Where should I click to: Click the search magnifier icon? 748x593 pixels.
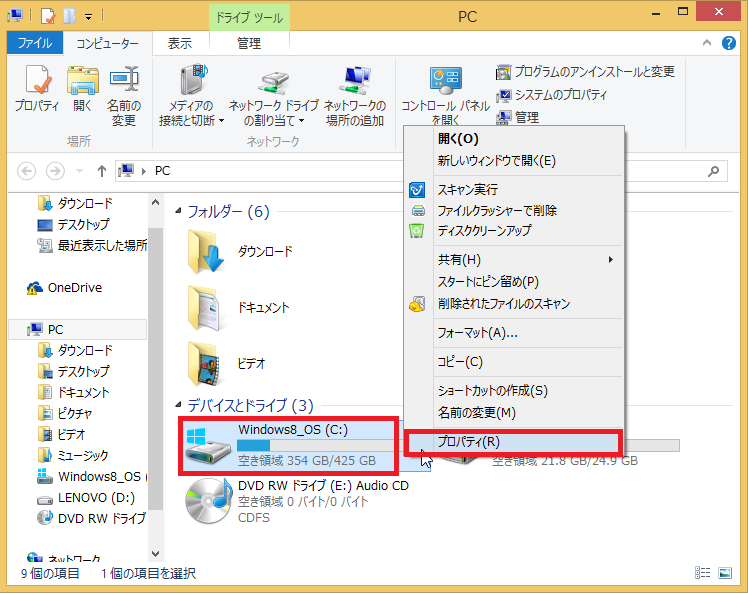tap(713, 171)
